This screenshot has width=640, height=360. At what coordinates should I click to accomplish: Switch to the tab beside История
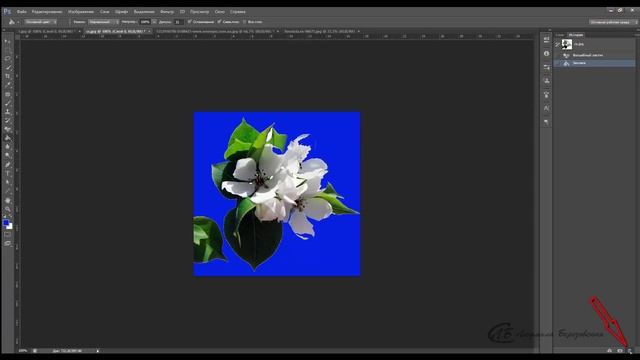[x=560, y=35]
